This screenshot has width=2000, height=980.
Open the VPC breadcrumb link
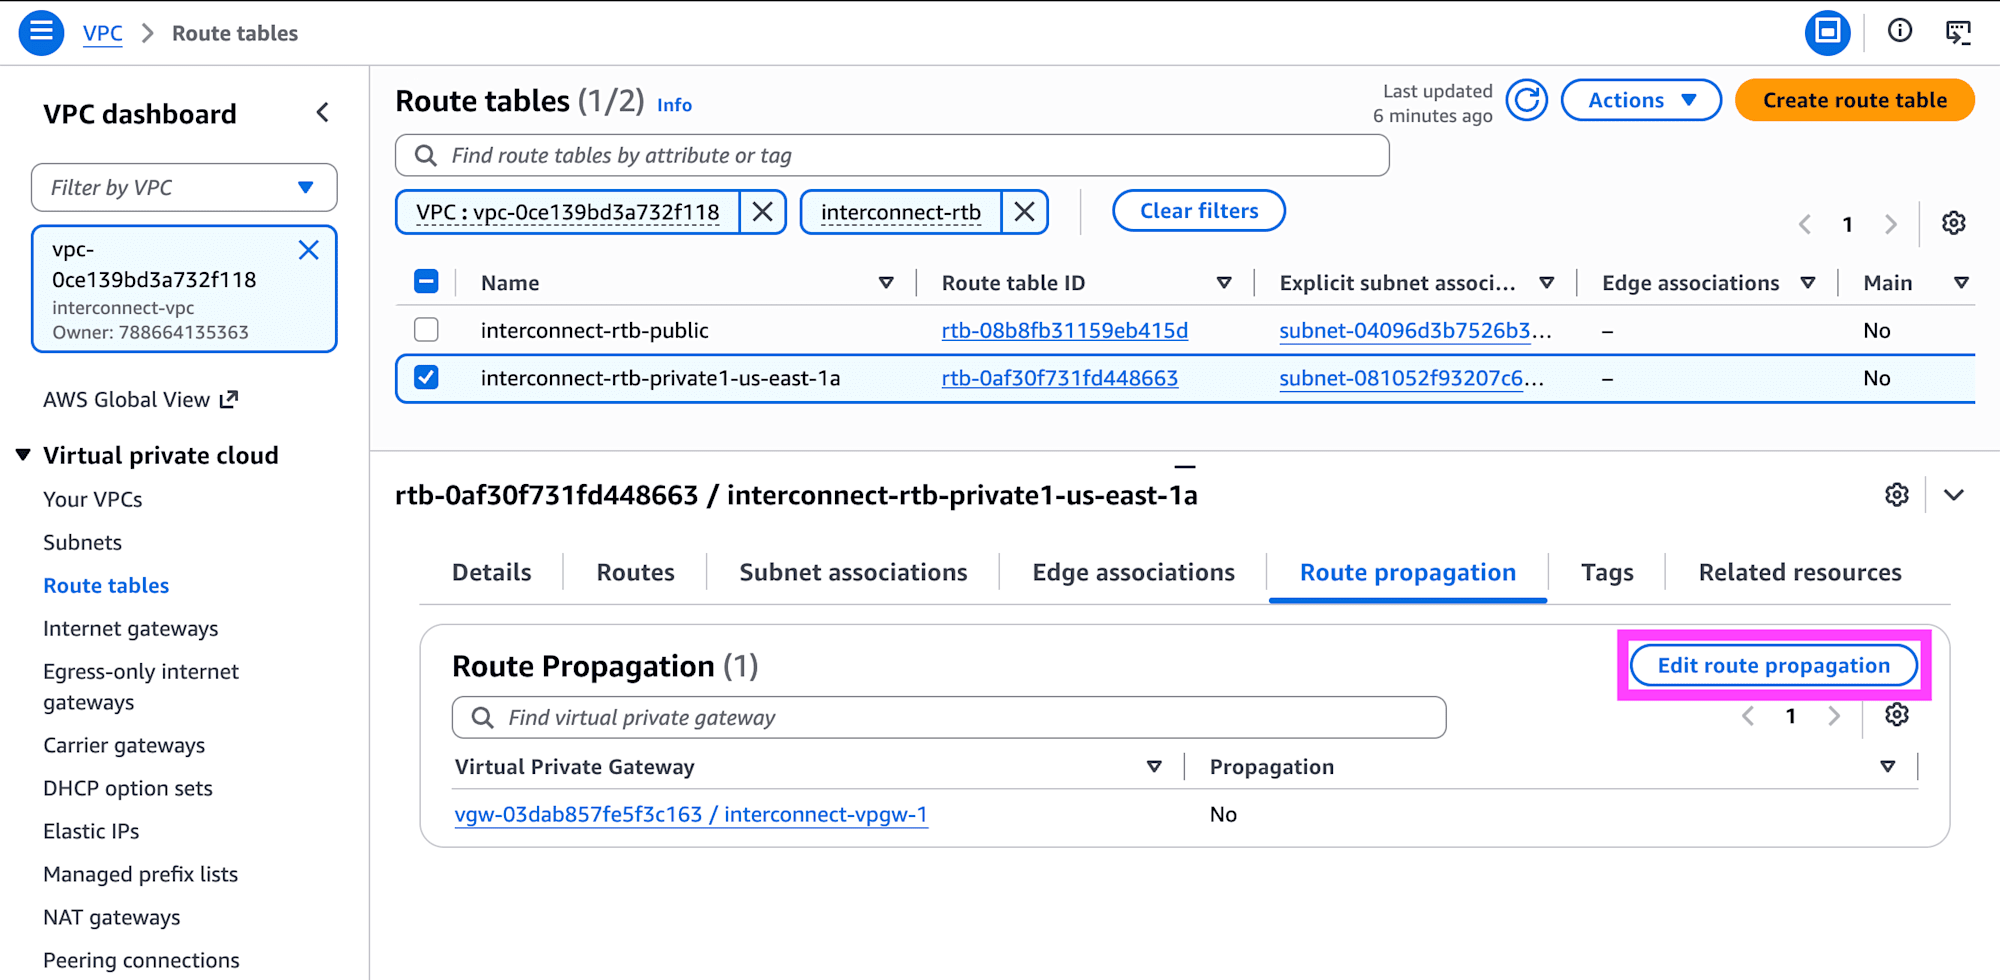(103, 33)
